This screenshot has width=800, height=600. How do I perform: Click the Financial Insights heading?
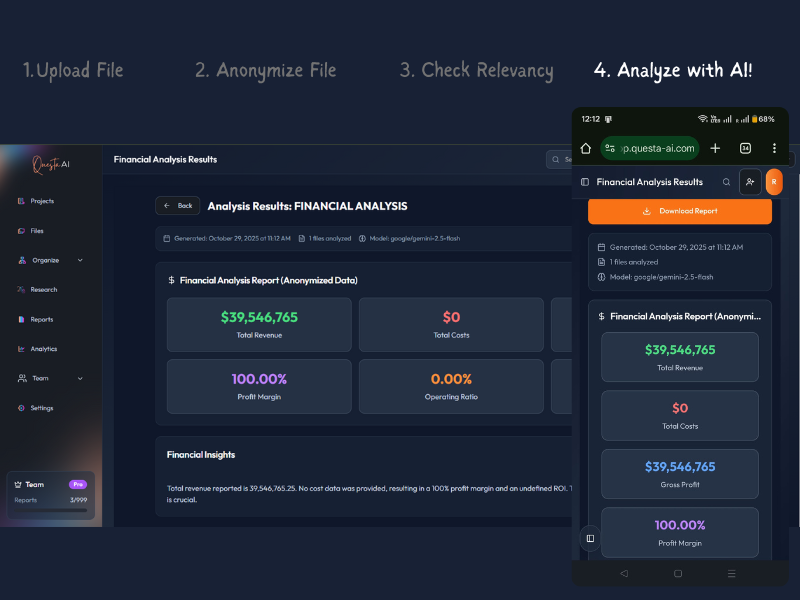click(x=201, y=455)
